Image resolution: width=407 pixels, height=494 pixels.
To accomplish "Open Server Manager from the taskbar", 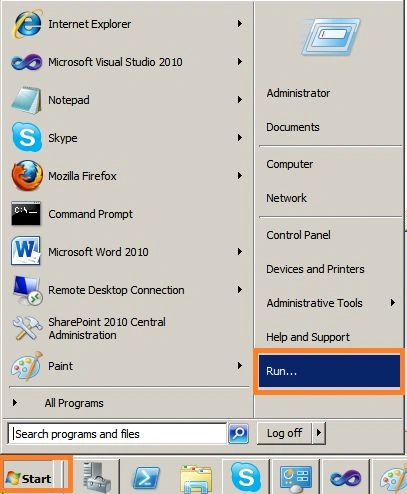I will point(97,477).
